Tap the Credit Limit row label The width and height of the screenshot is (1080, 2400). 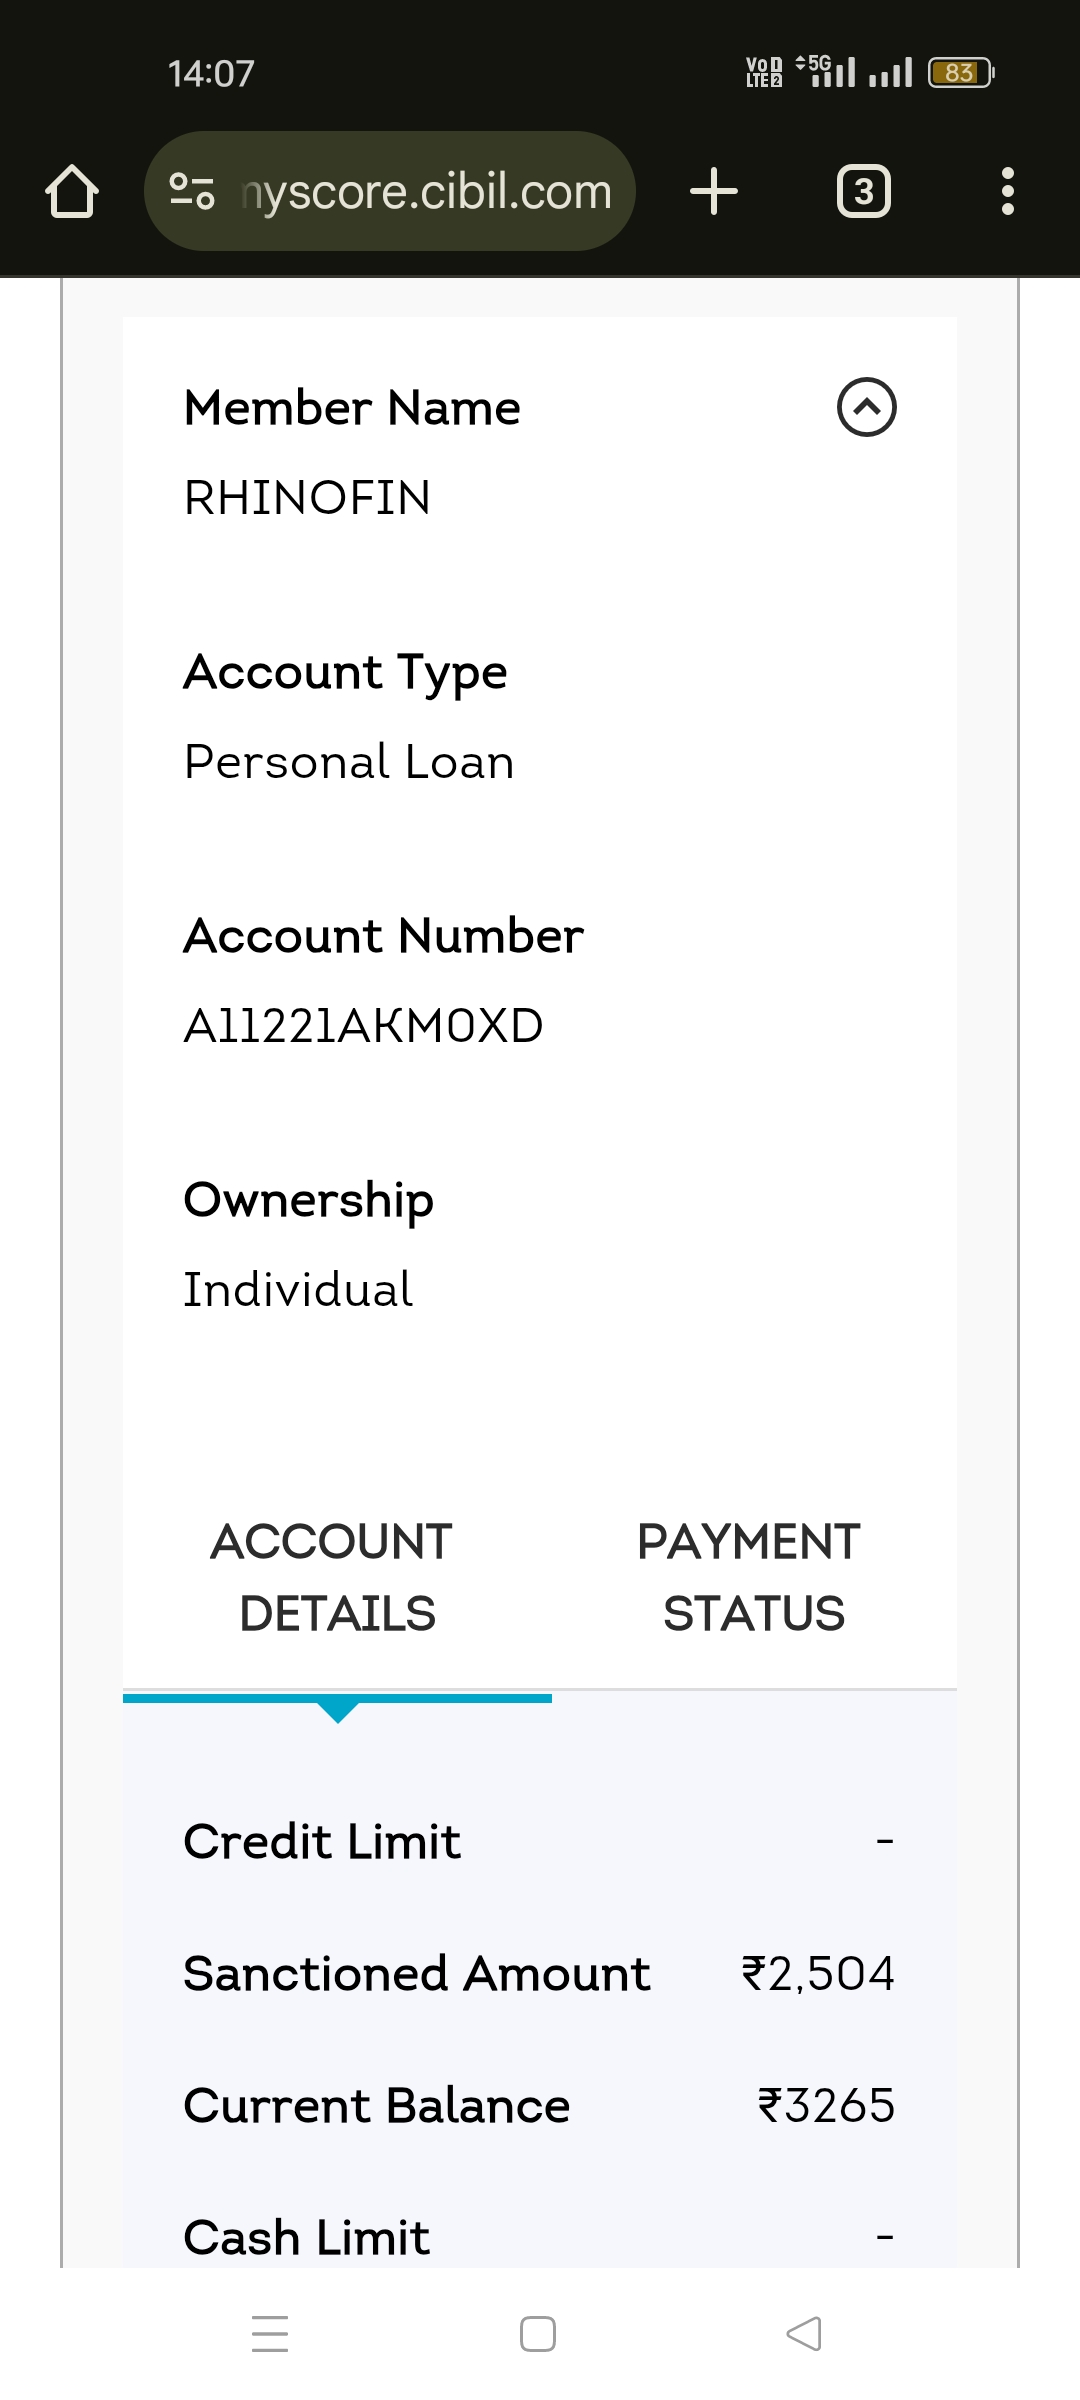[x=322, y=1842]
